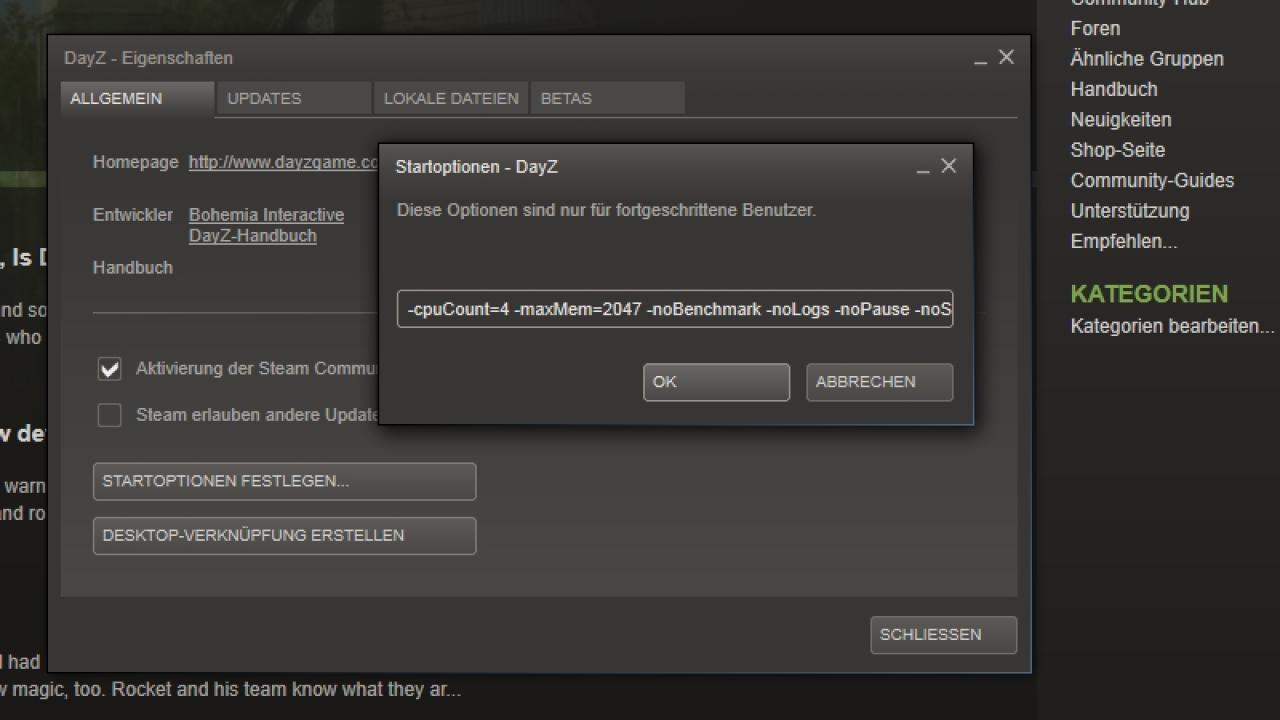Open Neuigkeiten in the sidebar

pos(1121,120)
